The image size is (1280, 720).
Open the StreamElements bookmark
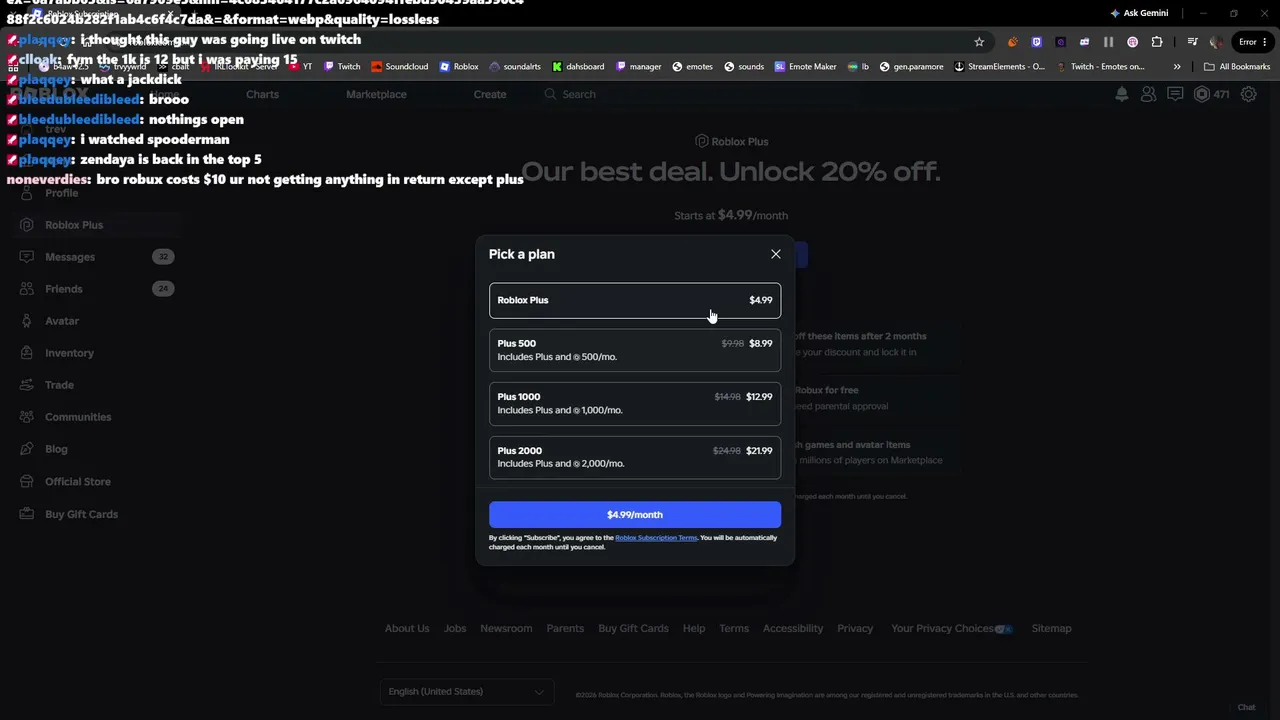click(999, 67)
